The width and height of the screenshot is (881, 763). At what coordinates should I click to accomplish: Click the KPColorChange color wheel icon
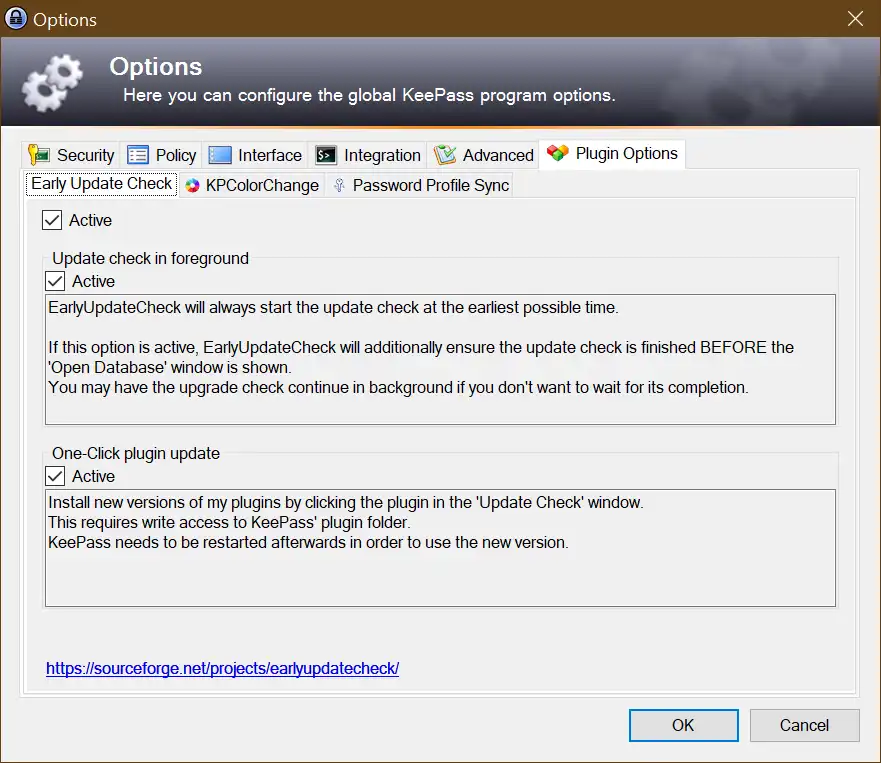(192, 185)
